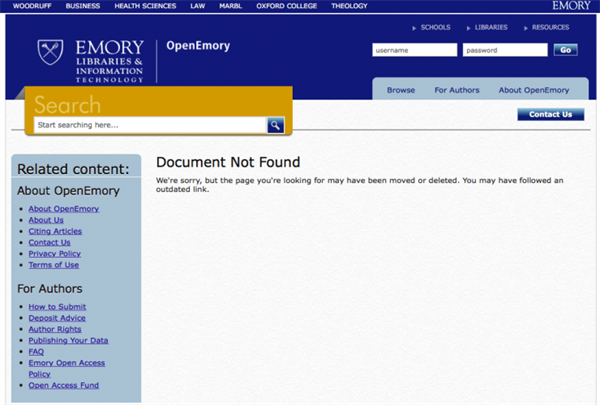Open the About OpenEmory sidebar link

[x=64, y=209]
